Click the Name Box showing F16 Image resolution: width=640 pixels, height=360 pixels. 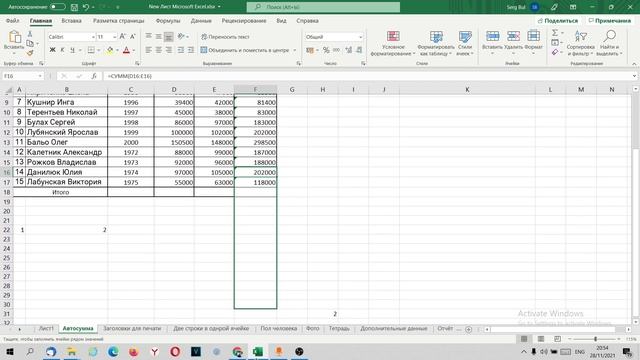(x=23, y=76)
